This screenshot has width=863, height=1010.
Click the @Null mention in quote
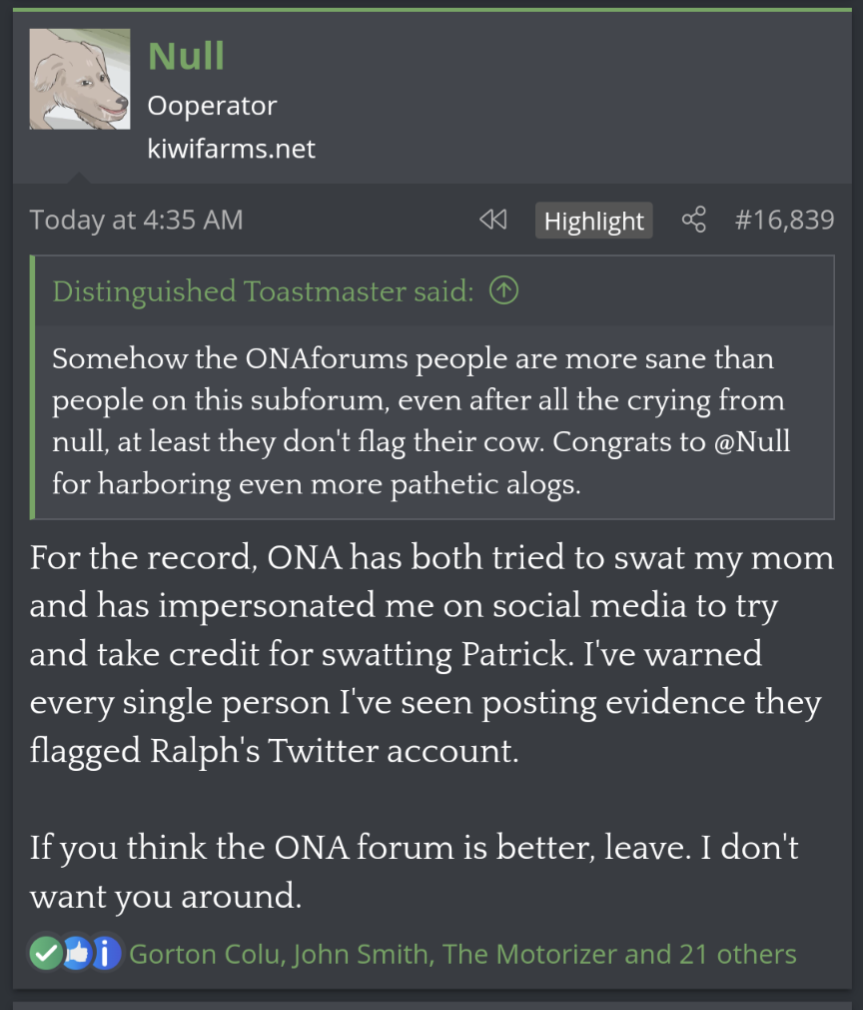pyautogui.click(x=752, y=441)
